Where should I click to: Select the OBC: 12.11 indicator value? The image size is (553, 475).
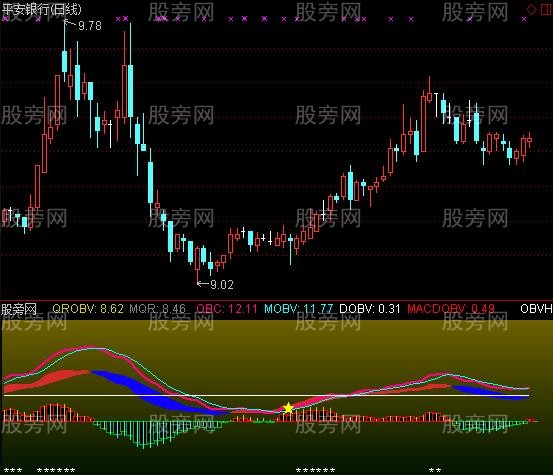click(227, 309)
